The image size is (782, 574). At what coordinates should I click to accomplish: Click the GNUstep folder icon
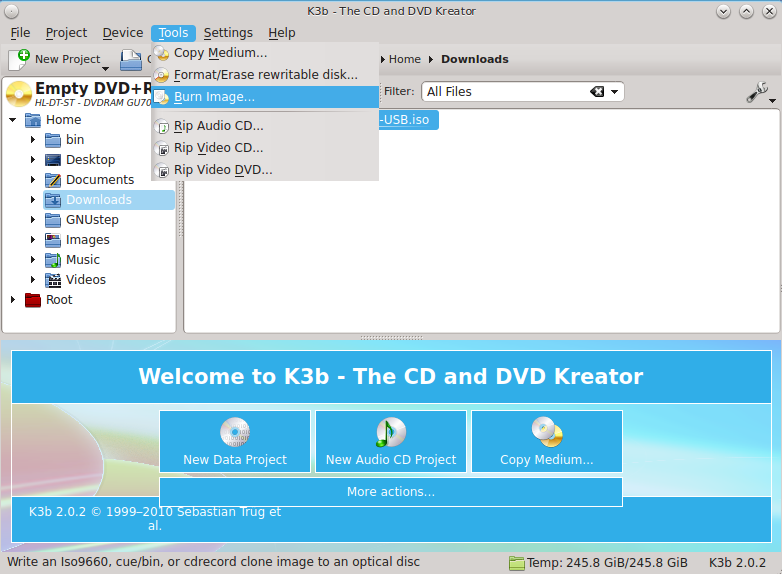pyautogui.click(x=53, y=220)
